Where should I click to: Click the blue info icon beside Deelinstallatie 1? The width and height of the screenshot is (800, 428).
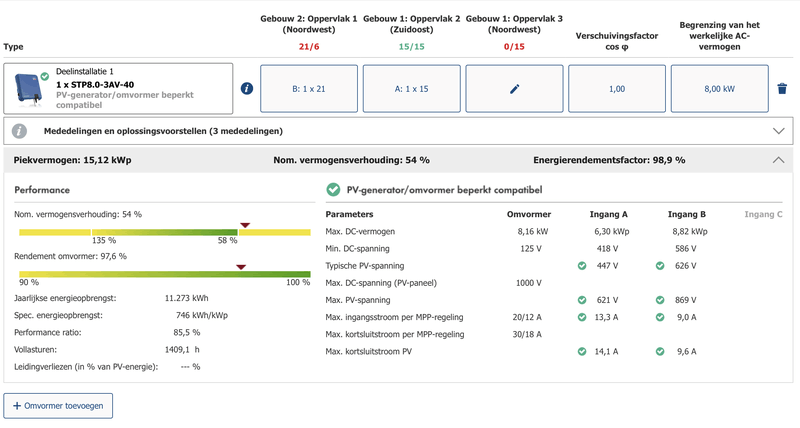tap(247, 89)
